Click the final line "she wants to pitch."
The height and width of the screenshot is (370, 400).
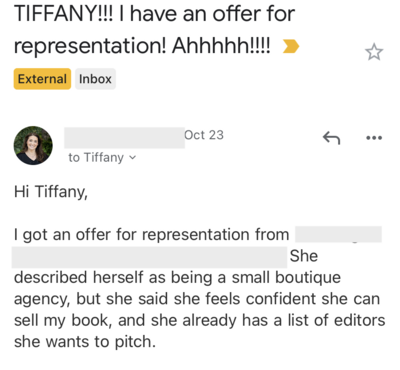click(x=85, y=342)
